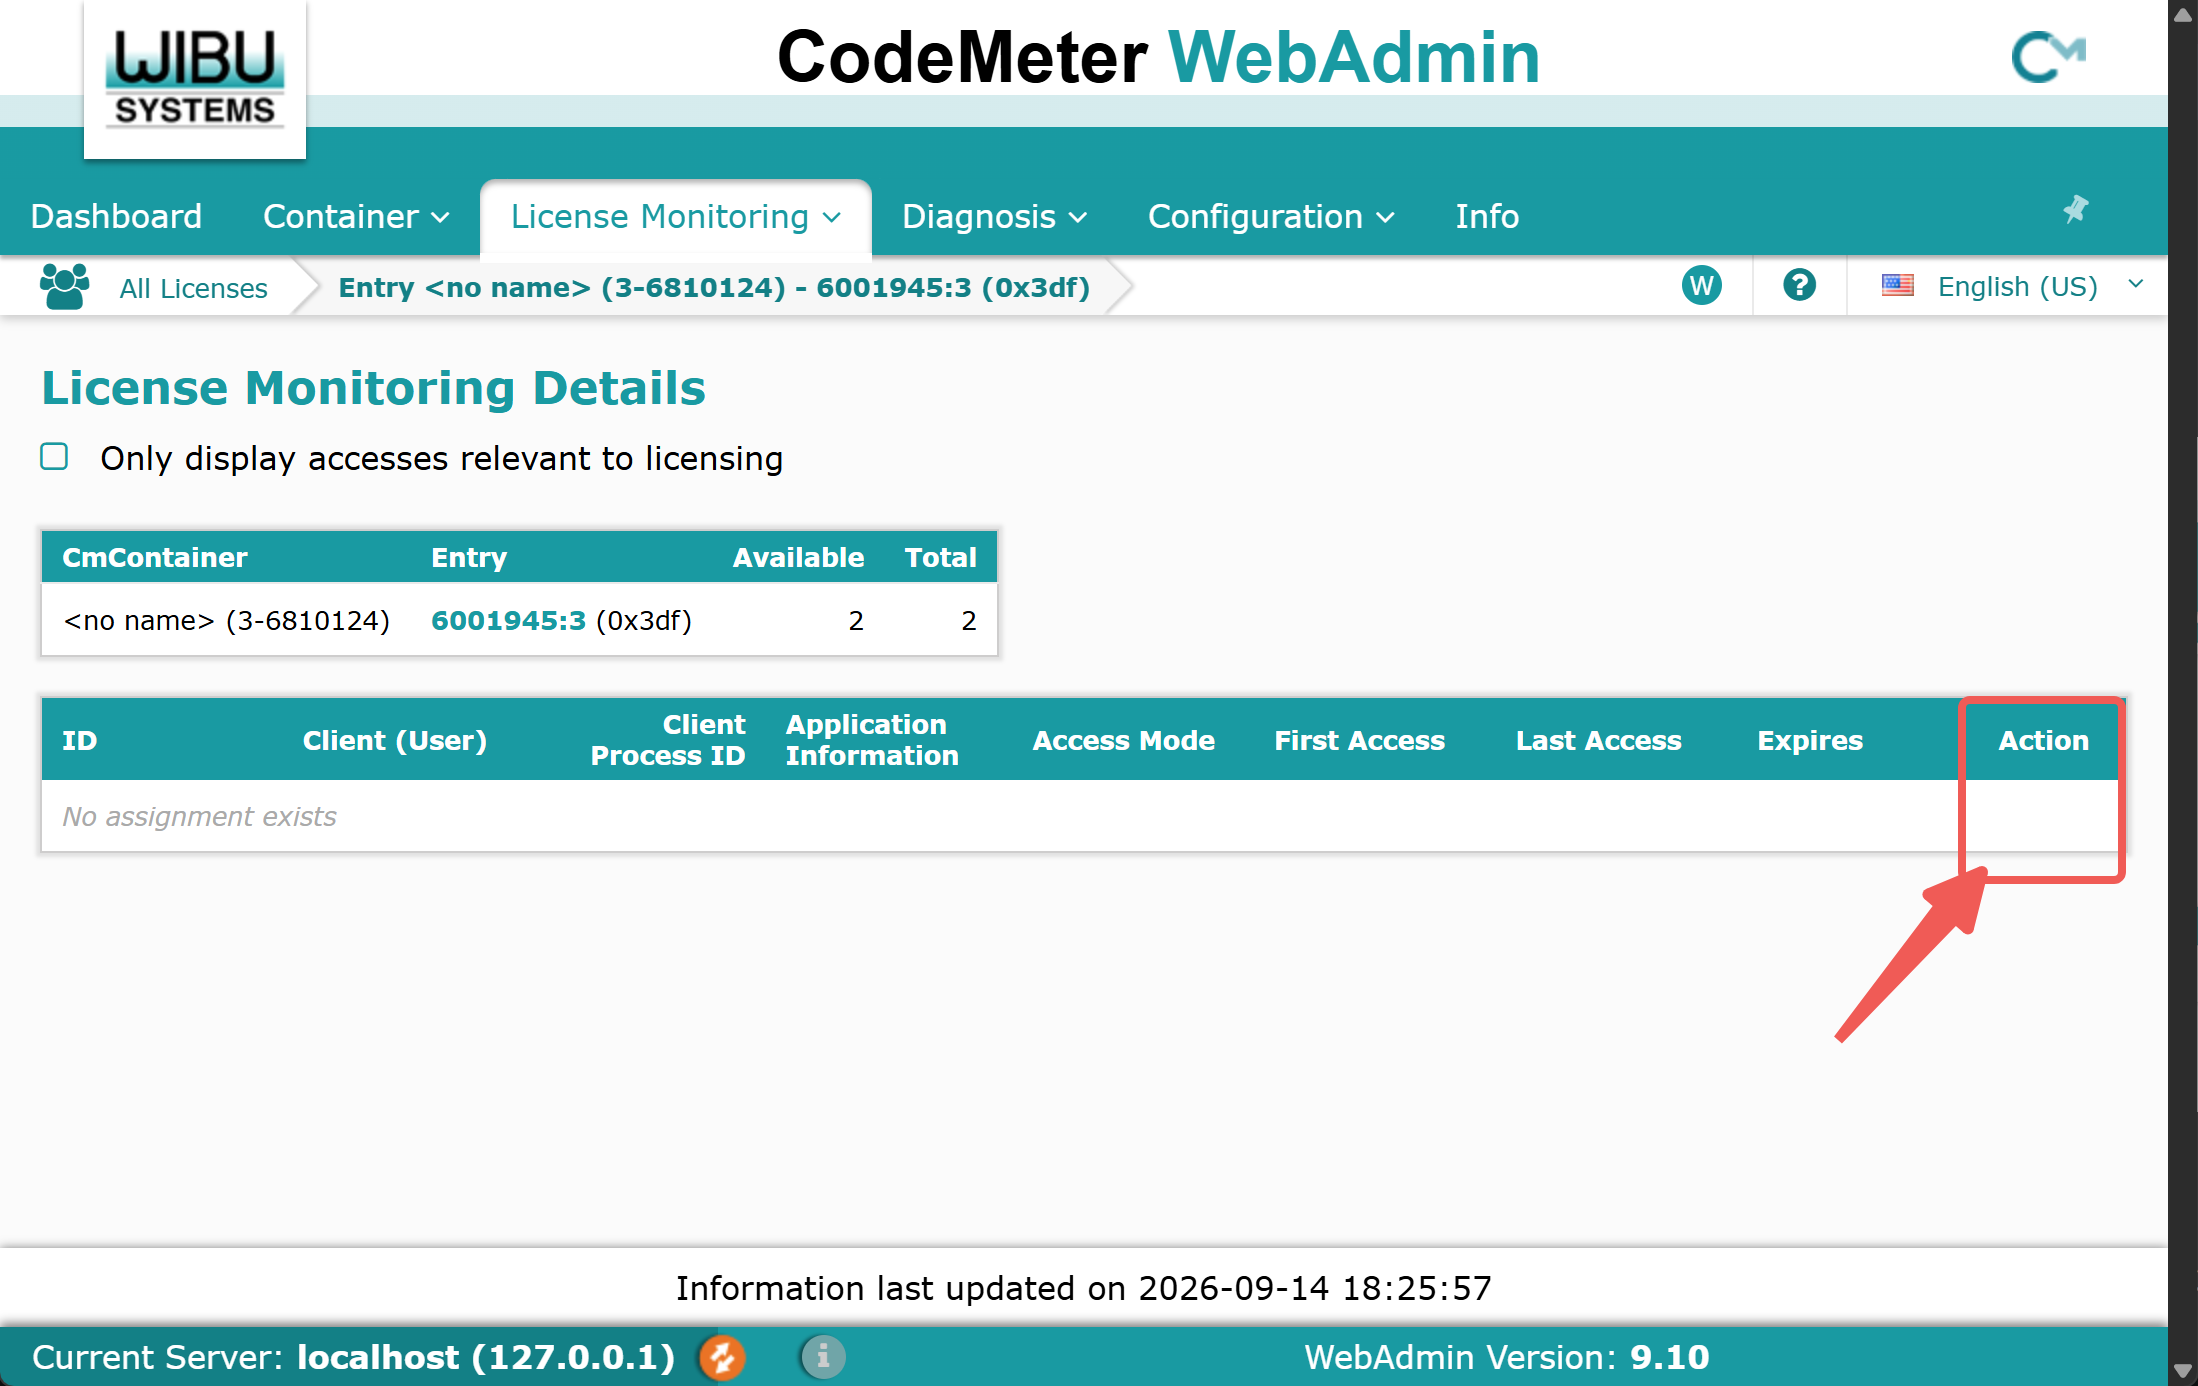Click the CmContainer column header

tap(155, 558)
